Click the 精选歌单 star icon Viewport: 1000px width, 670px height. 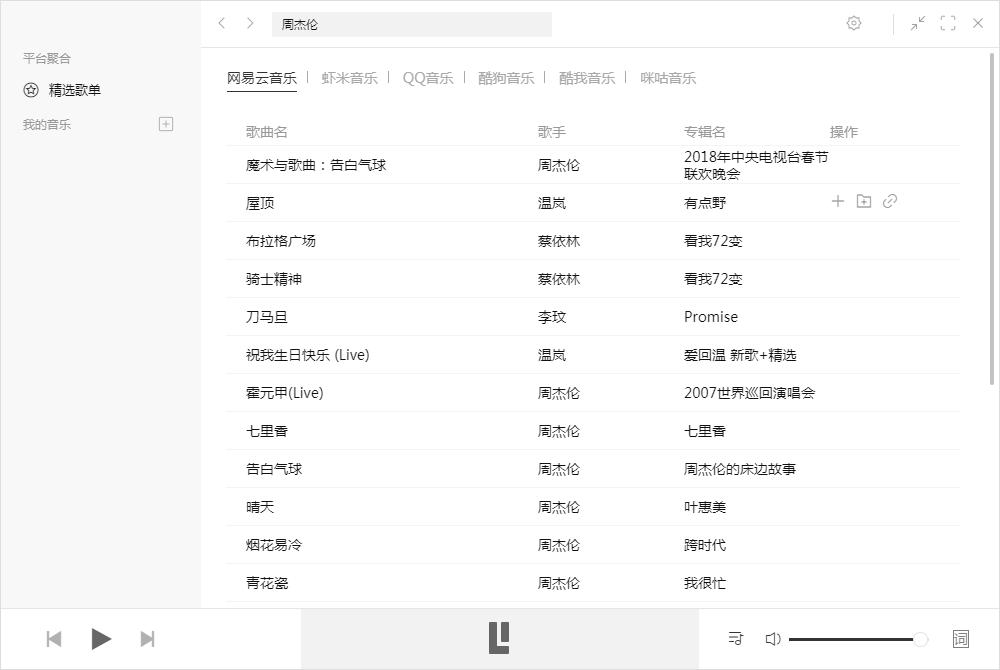point(29,89)
